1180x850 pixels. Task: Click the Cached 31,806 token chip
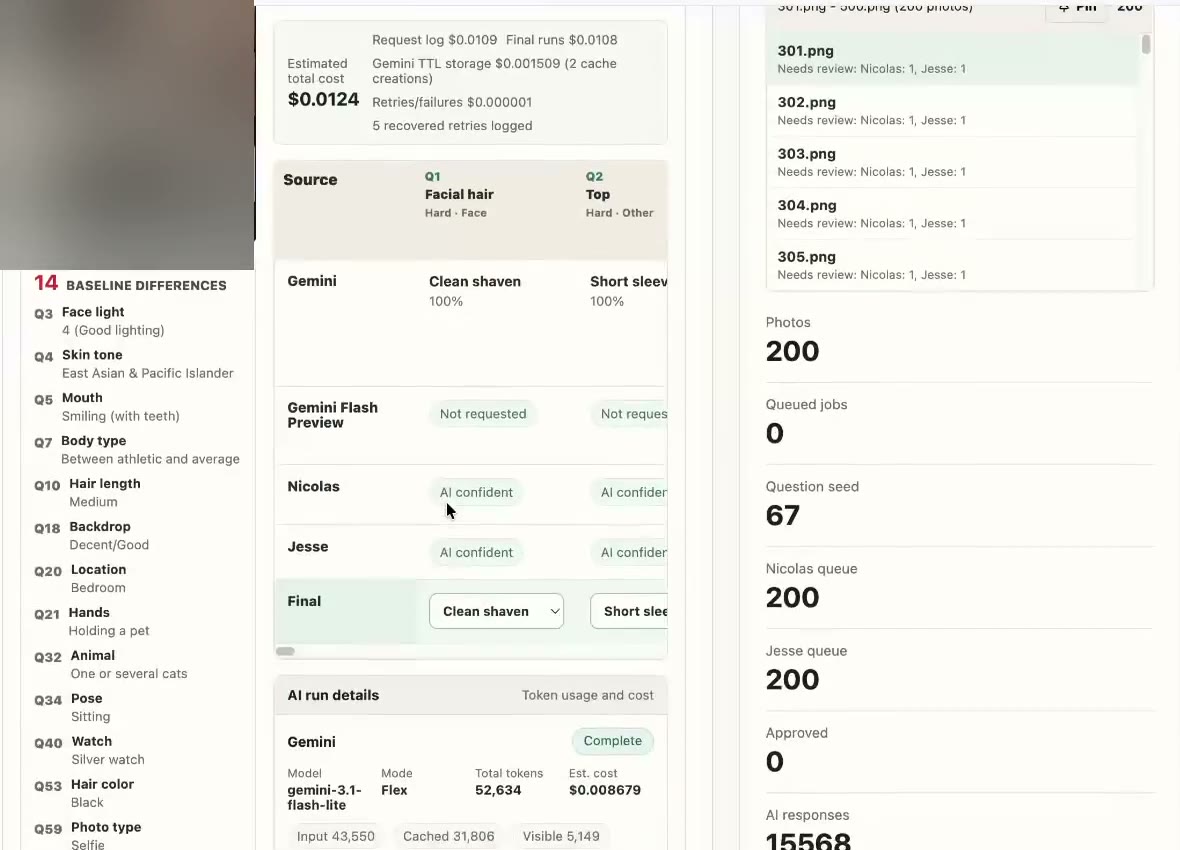(x=449, y=836)
